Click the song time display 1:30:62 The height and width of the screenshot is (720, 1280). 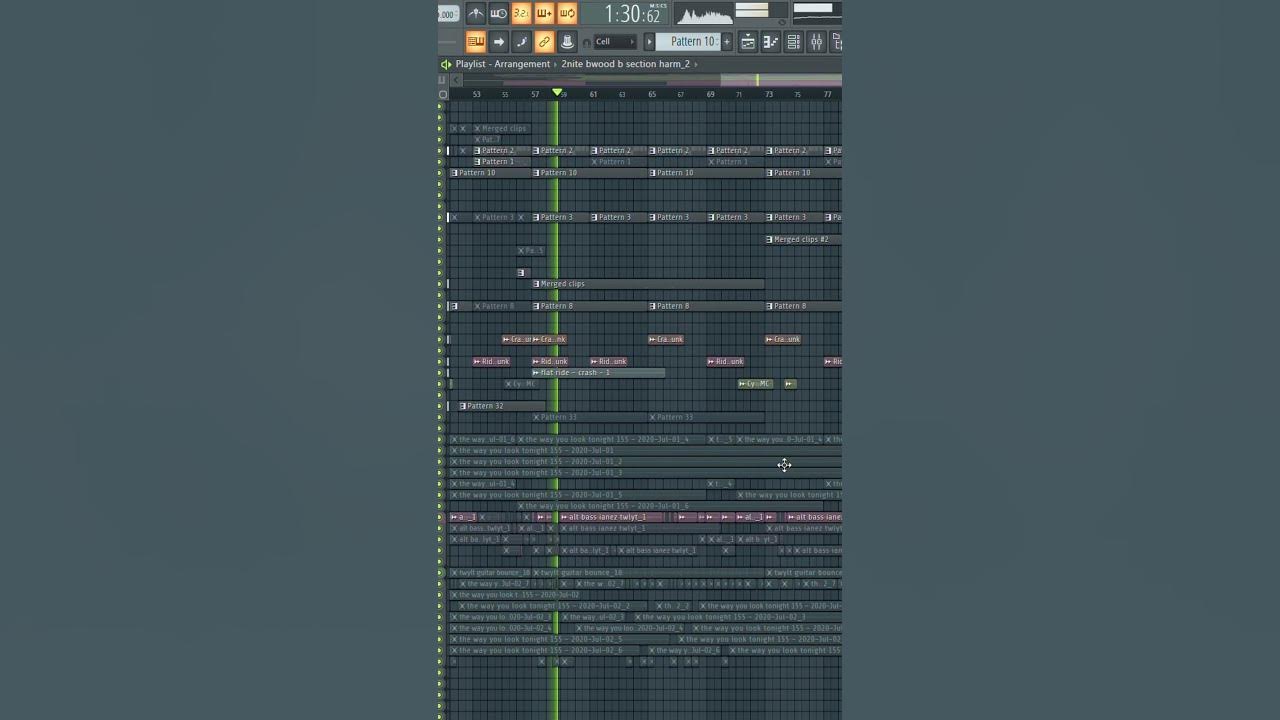632,14
